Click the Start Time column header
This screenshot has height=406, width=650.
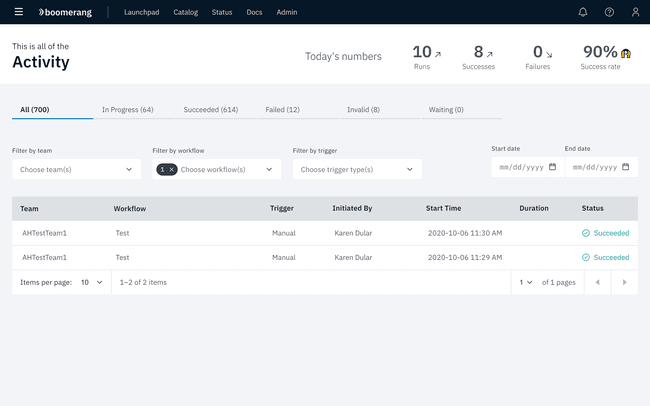[x=443, y=208]
